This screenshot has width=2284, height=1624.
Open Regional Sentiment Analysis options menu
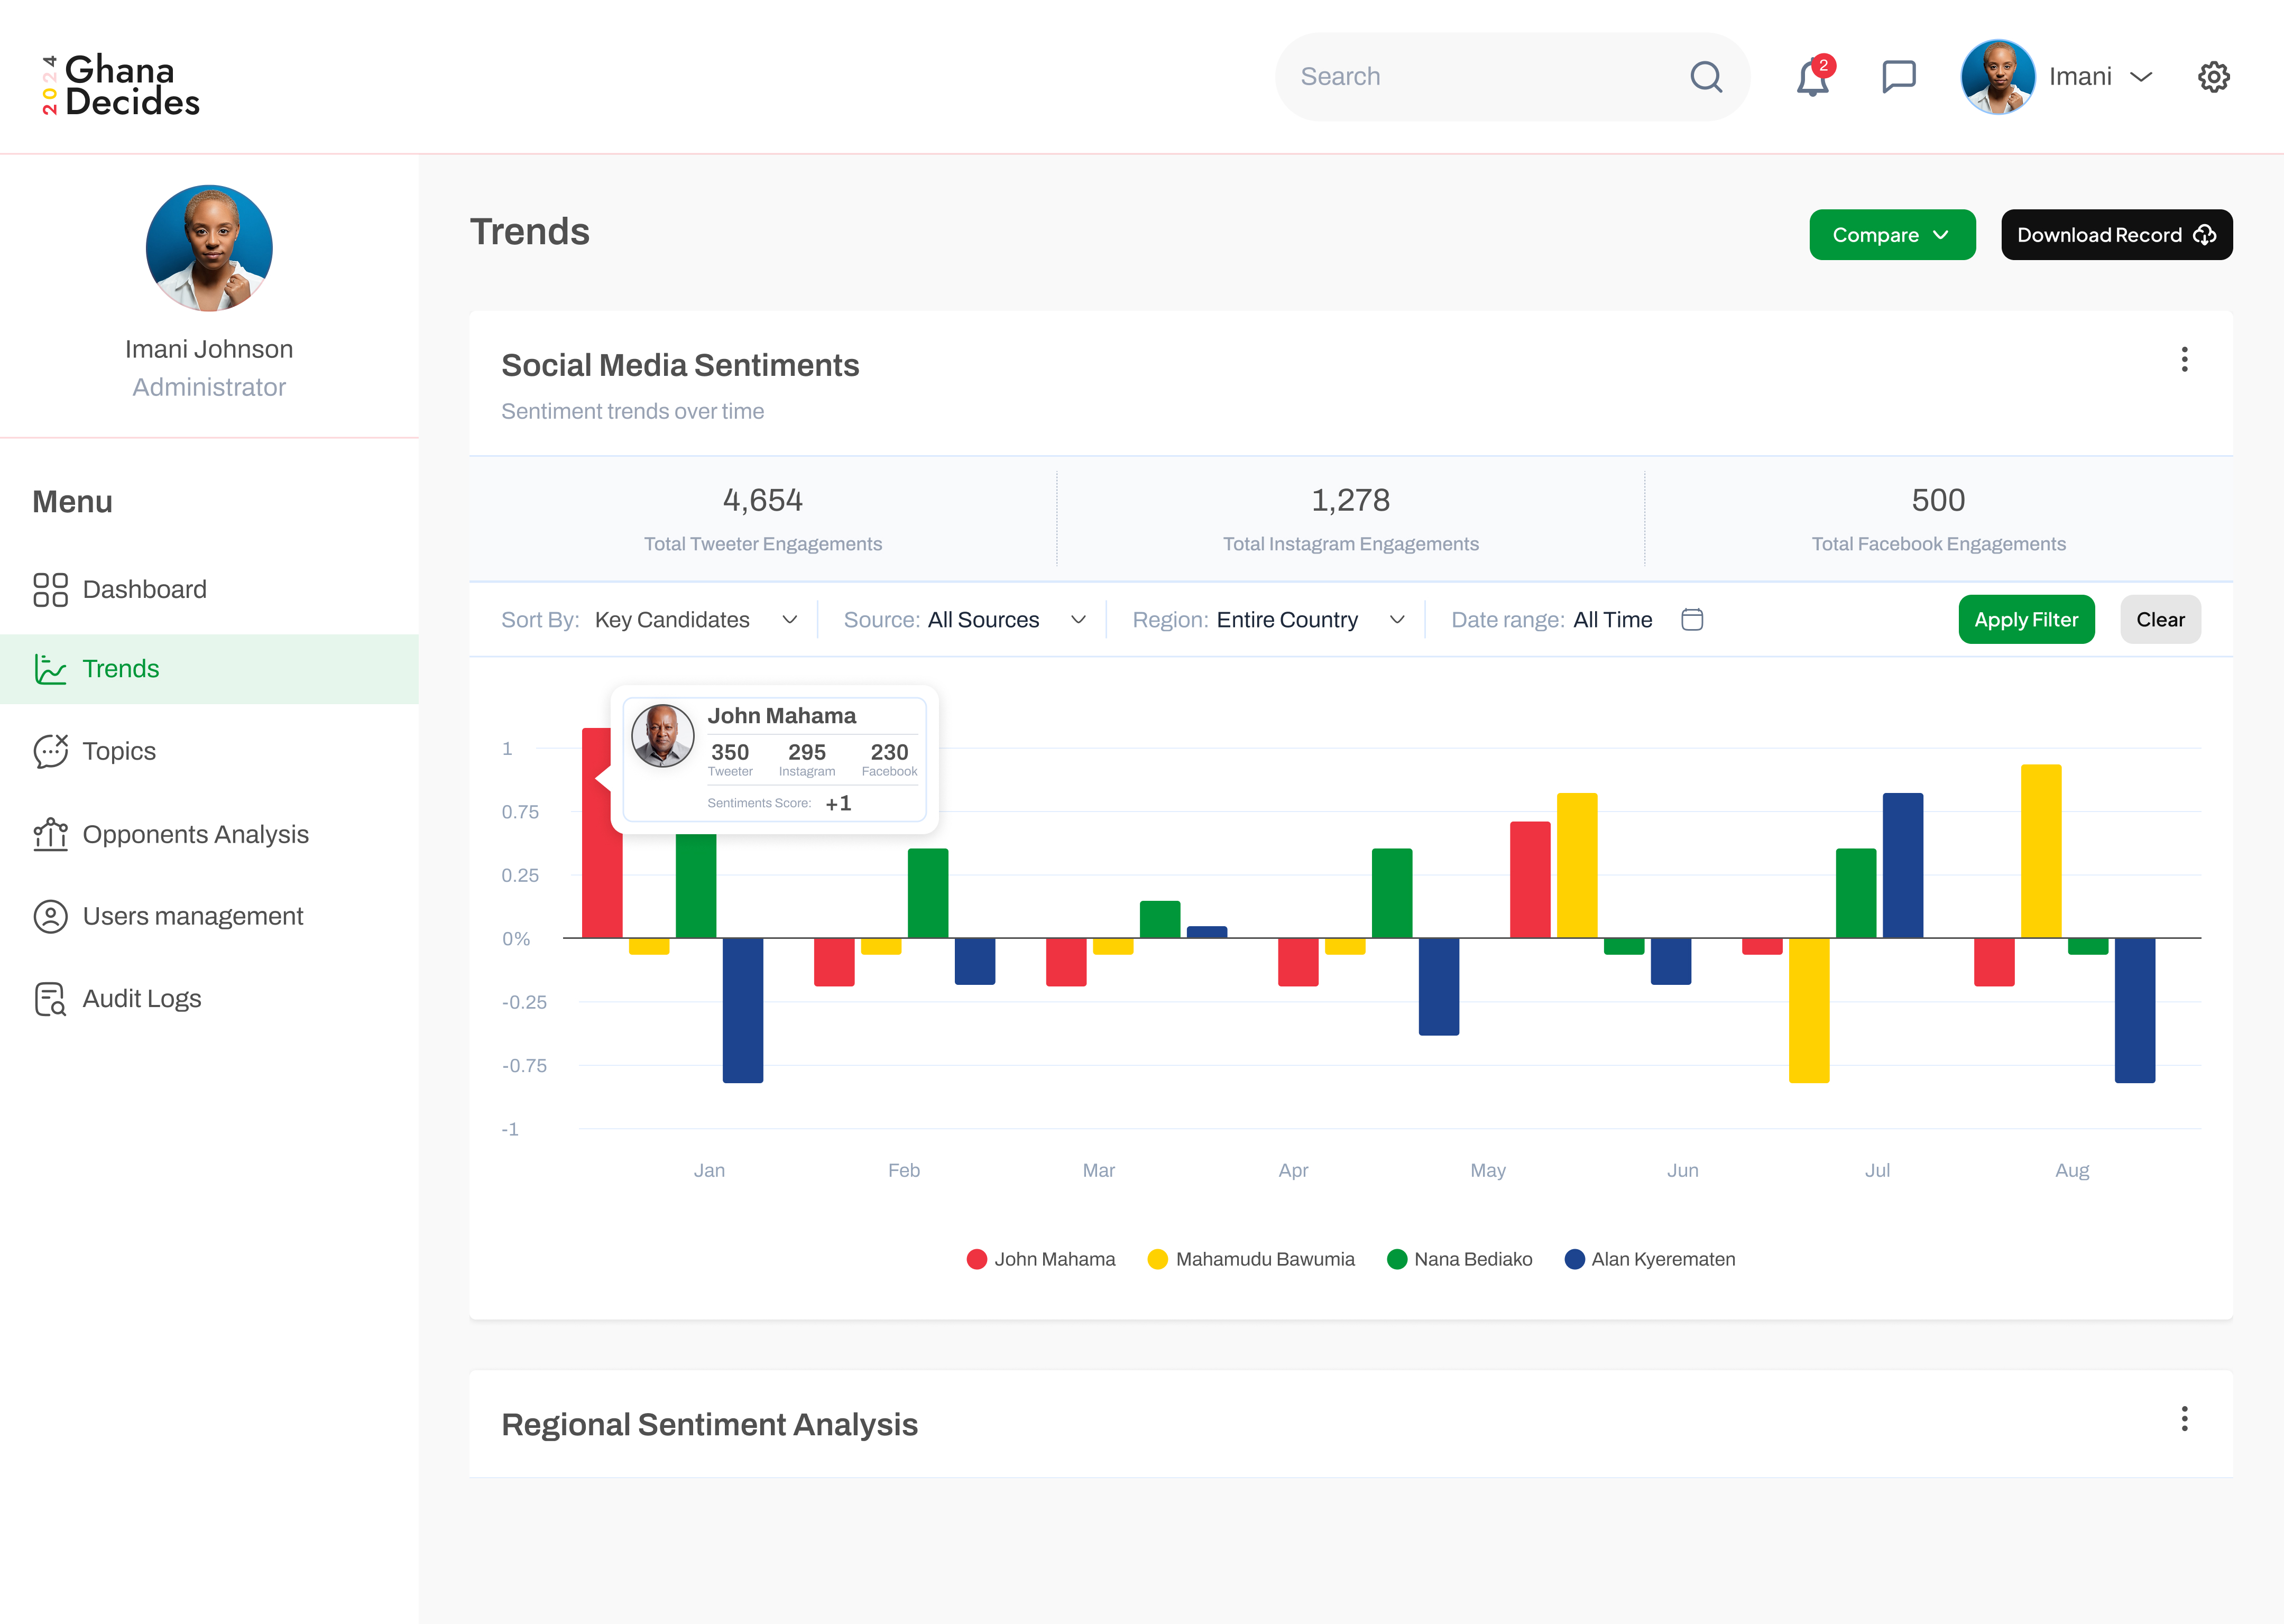(x=2184, y=1419)
